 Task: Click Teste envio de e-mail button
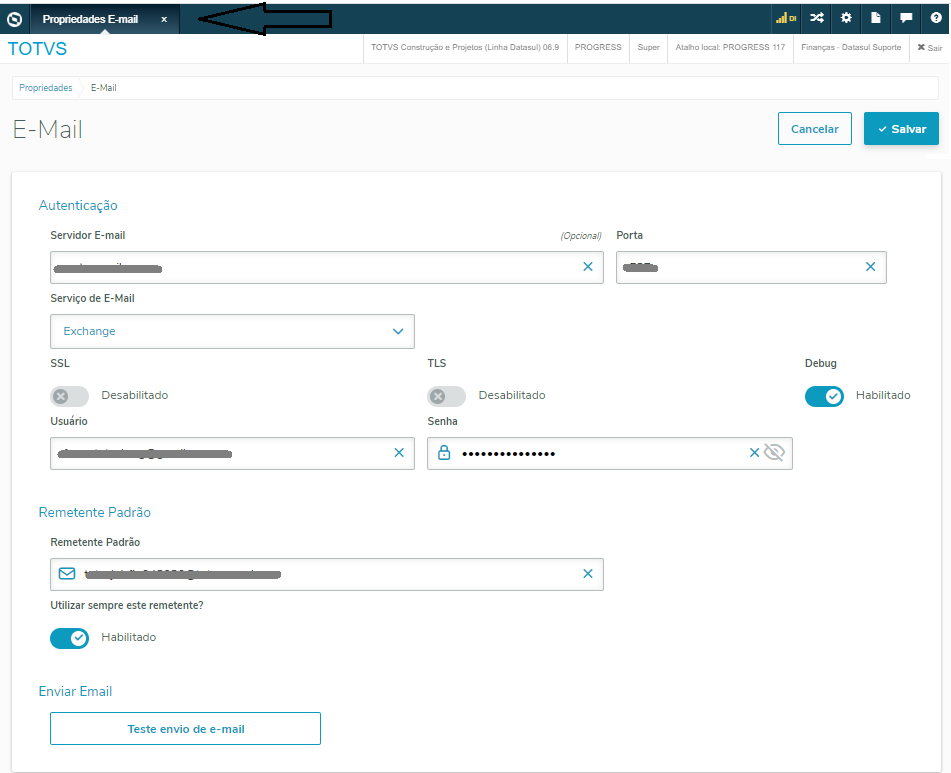pos(186,729)
